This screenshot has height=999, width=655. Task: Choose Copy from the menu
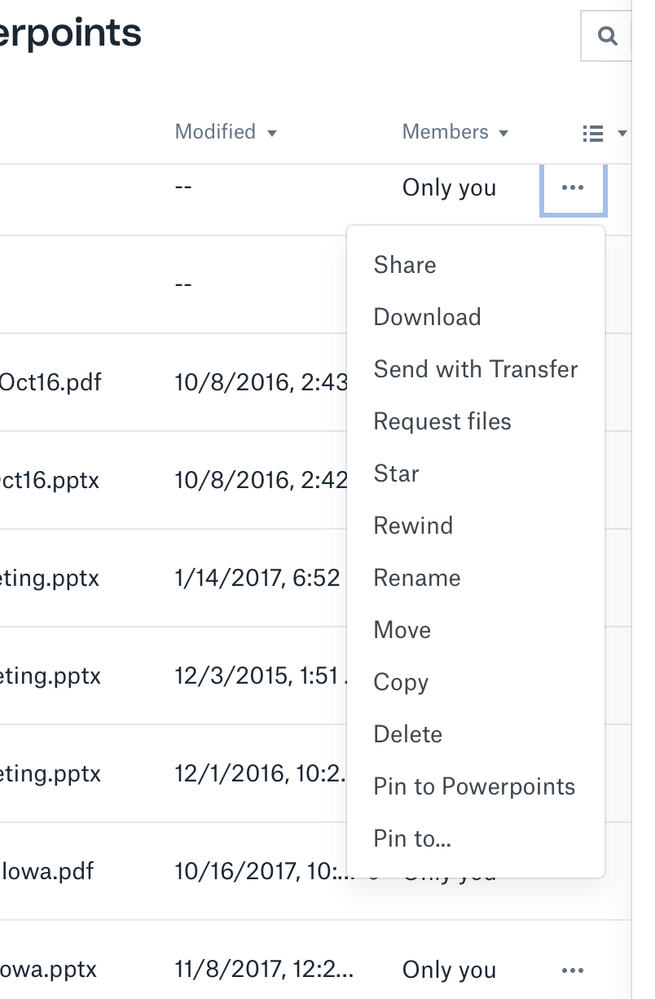401,682
